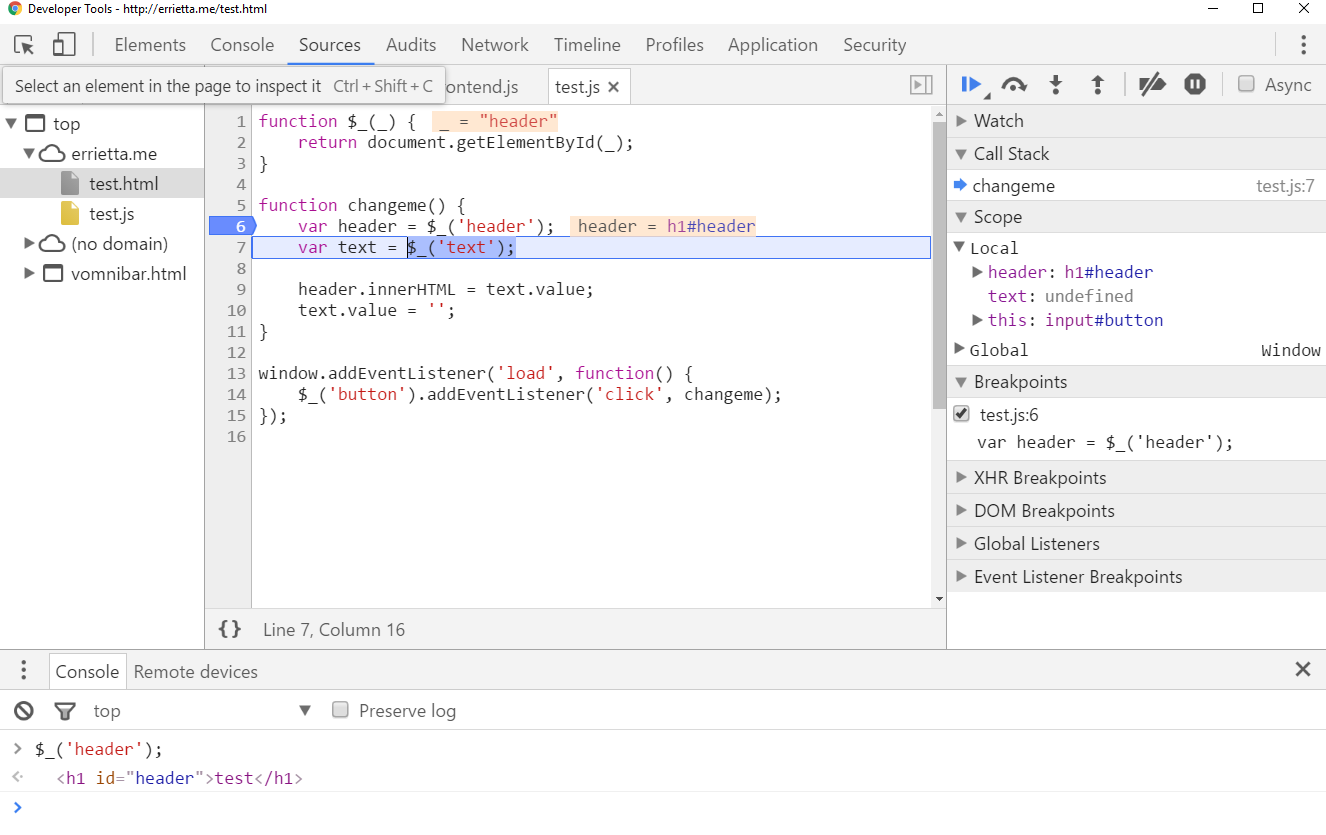Select the Remote devices drawer tab
The width and height of the screenshot is (1326, 835).
(196, 672)
